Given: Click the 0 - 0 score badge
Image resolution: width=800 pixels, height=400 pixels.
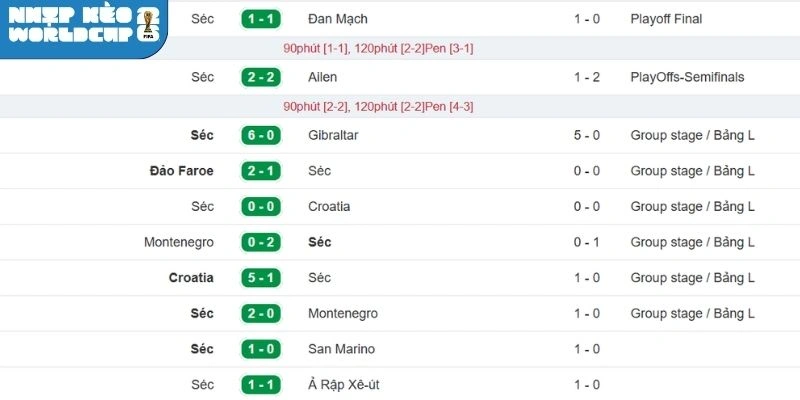Looking at the screenshot, I should (261, 207).
